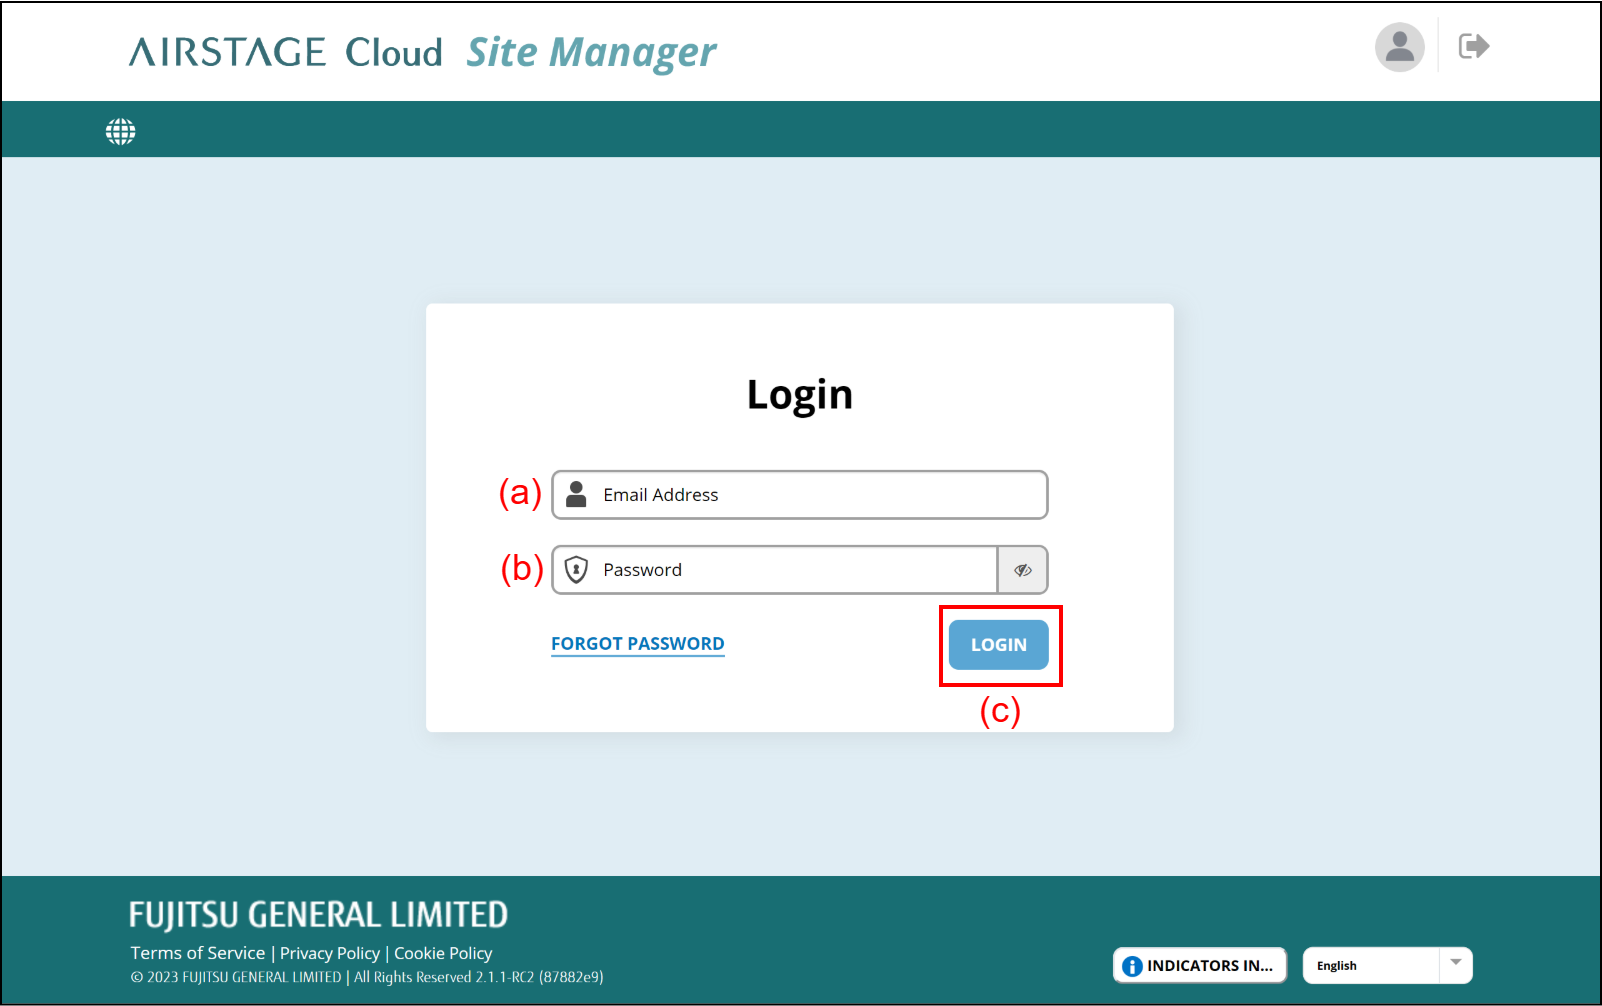Click the Site Manager title text
Image resolution: width=1602 pixels, height=1006 pixels.
(591, 52)
